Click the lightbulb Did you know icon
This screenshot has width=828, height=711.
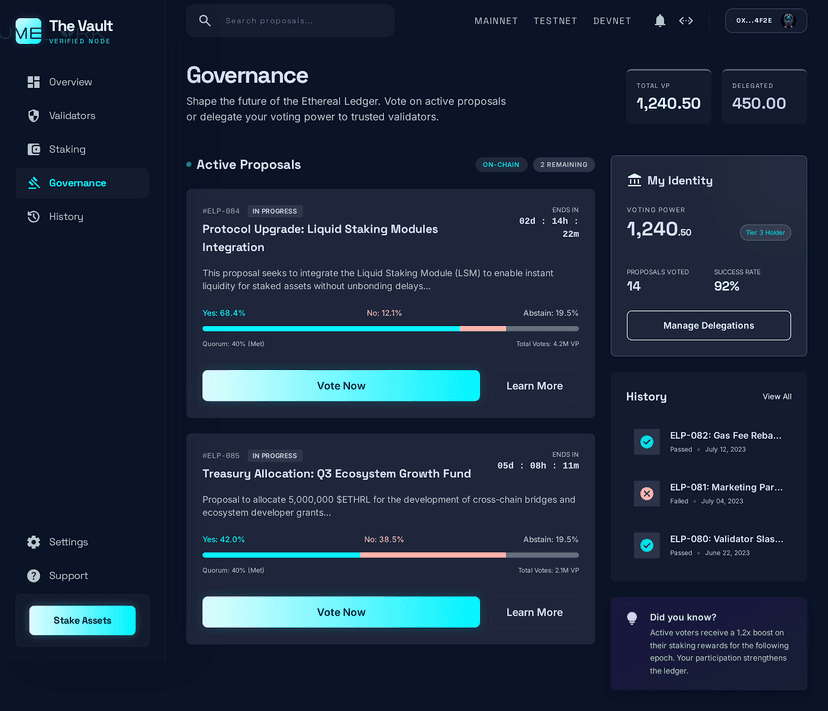pyautogui.click(x=632, y=619)
